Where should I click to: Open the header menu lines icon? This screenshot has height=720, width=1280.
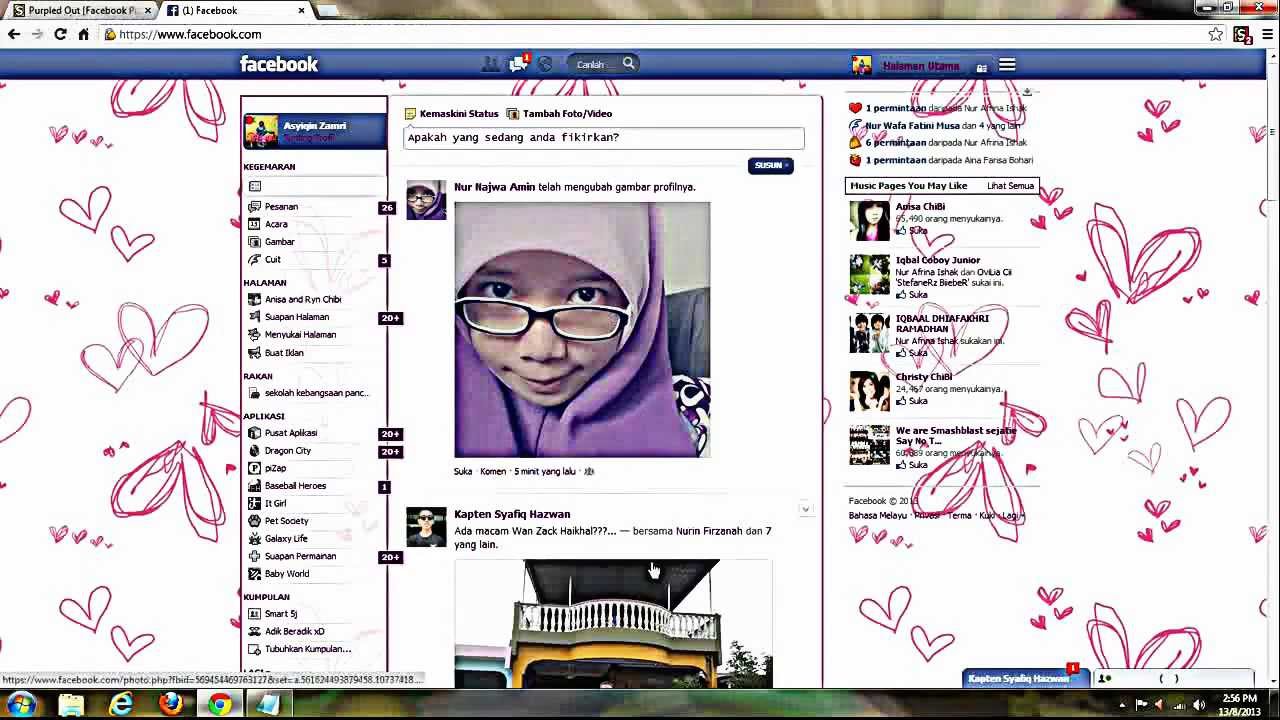pos(1007,65)
